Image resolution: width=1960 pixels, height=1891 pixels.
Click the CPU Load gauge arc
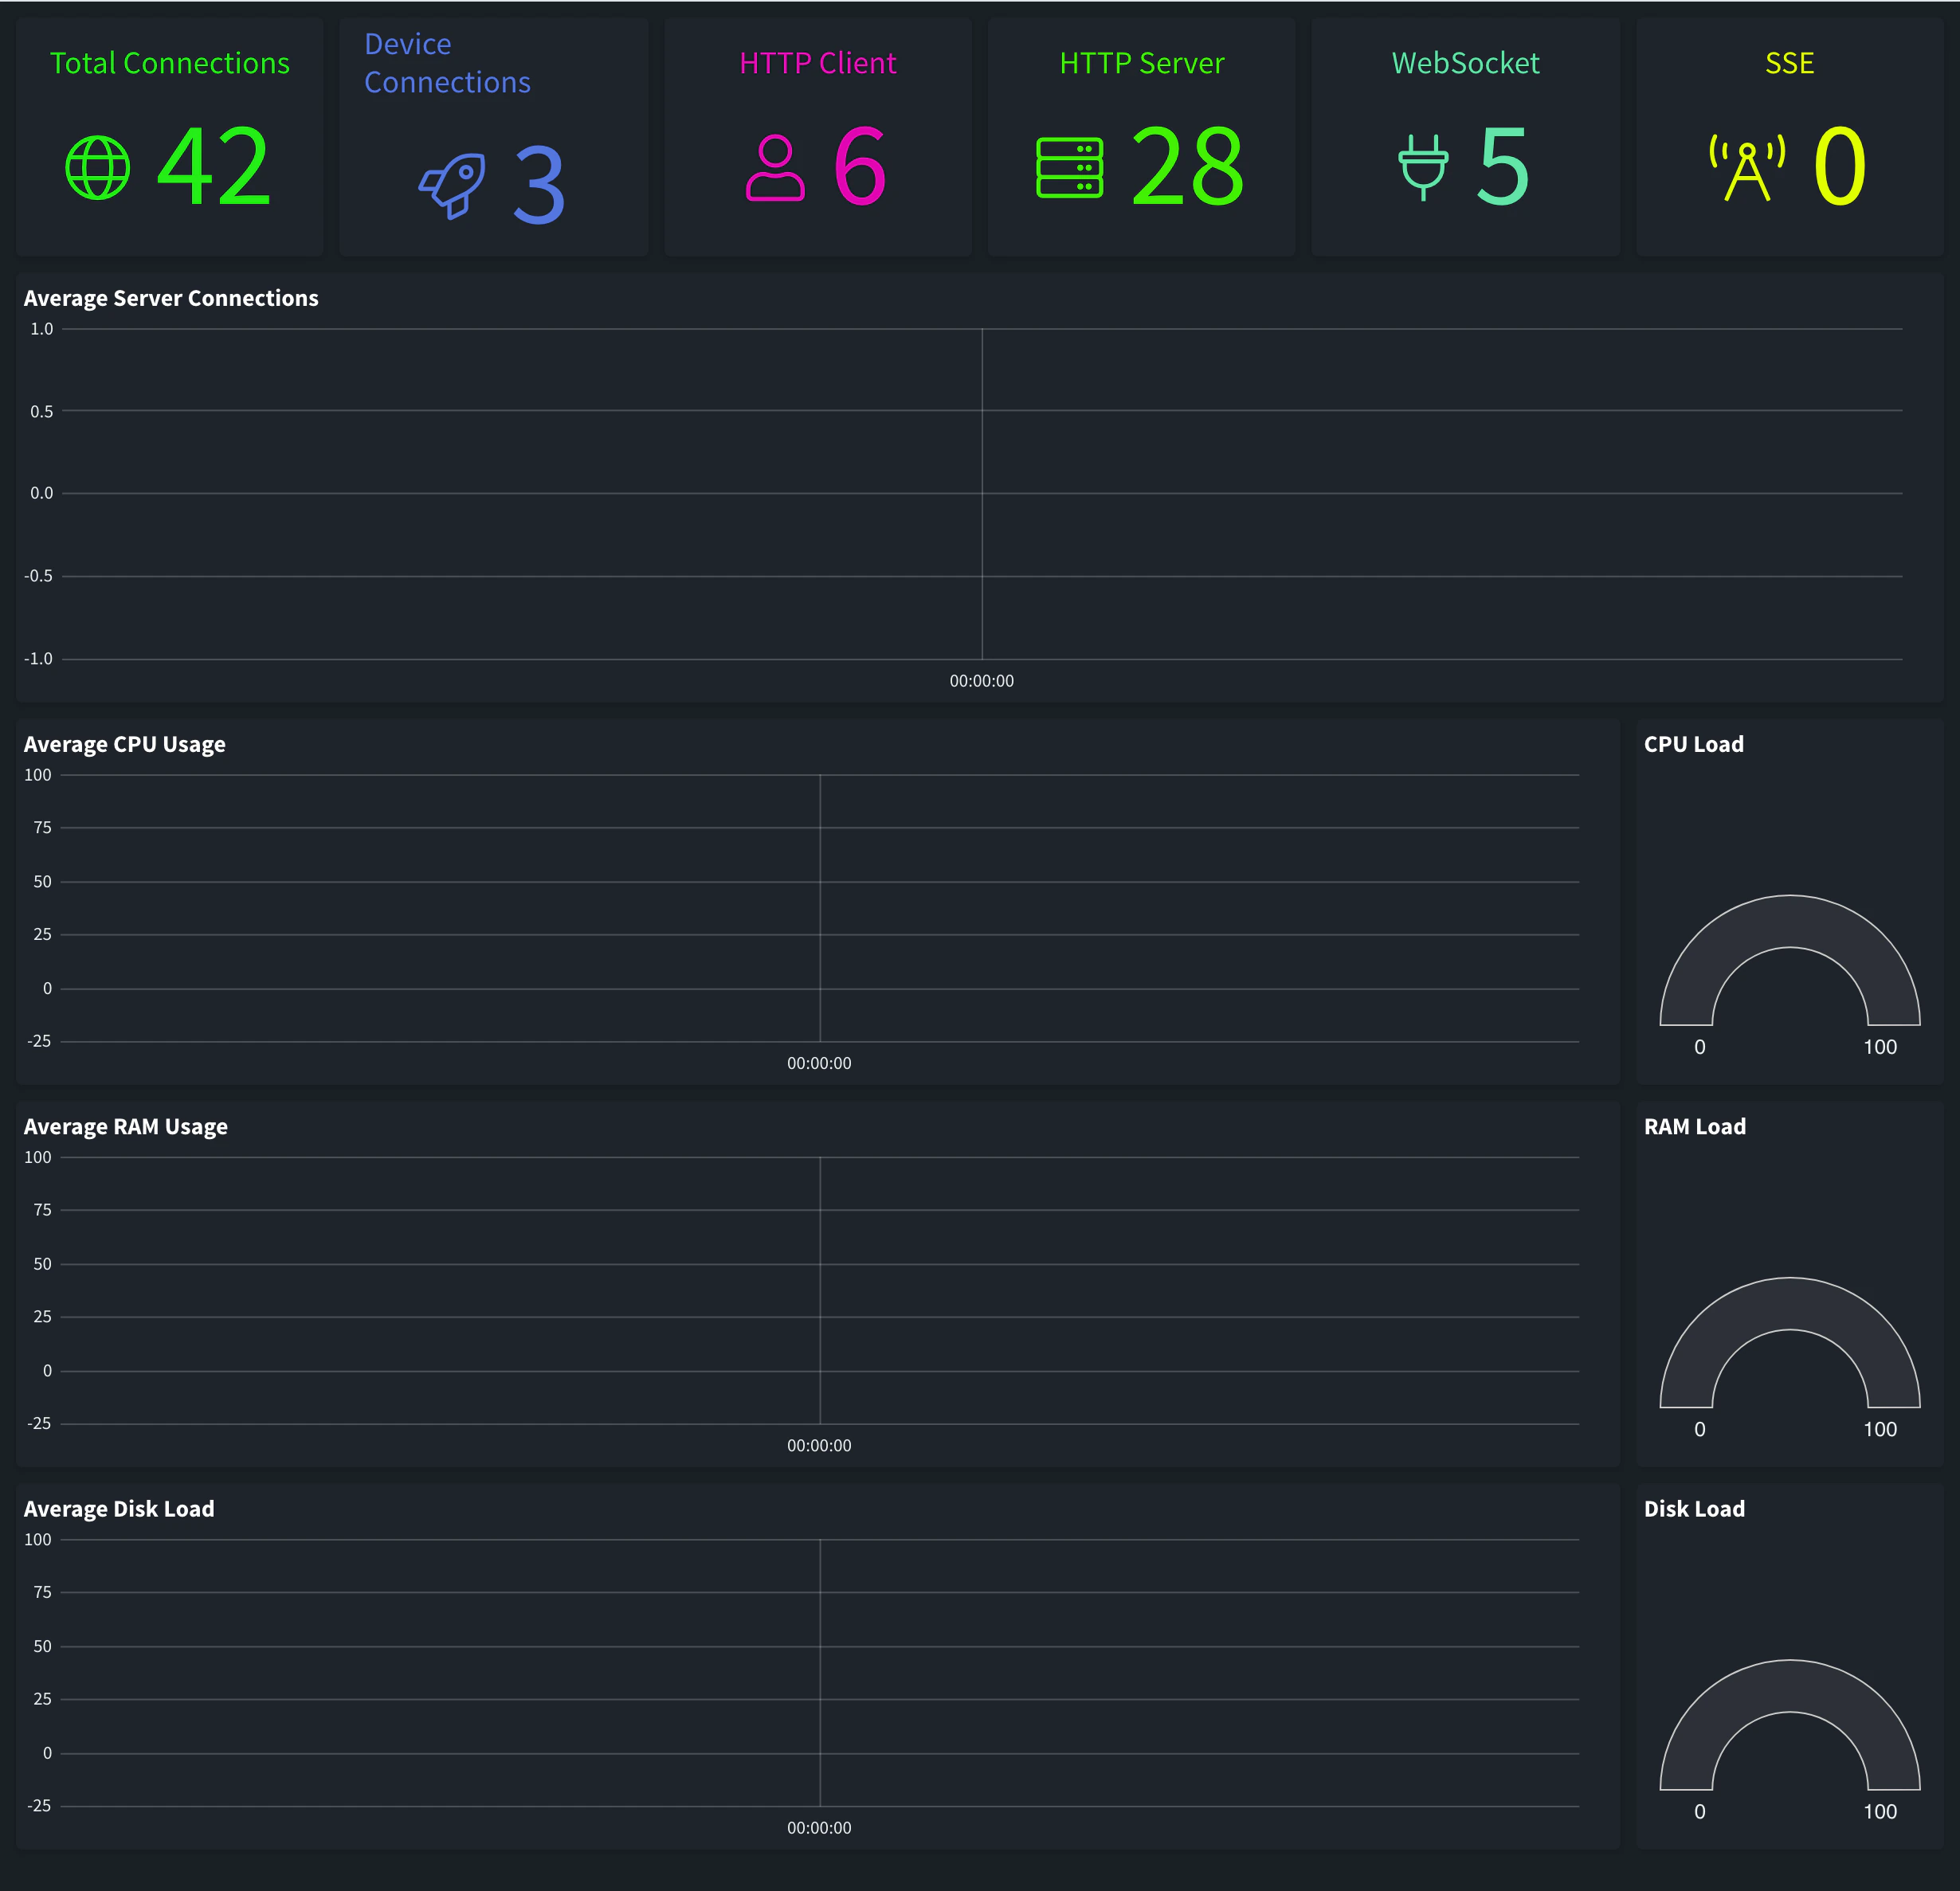1790,921
